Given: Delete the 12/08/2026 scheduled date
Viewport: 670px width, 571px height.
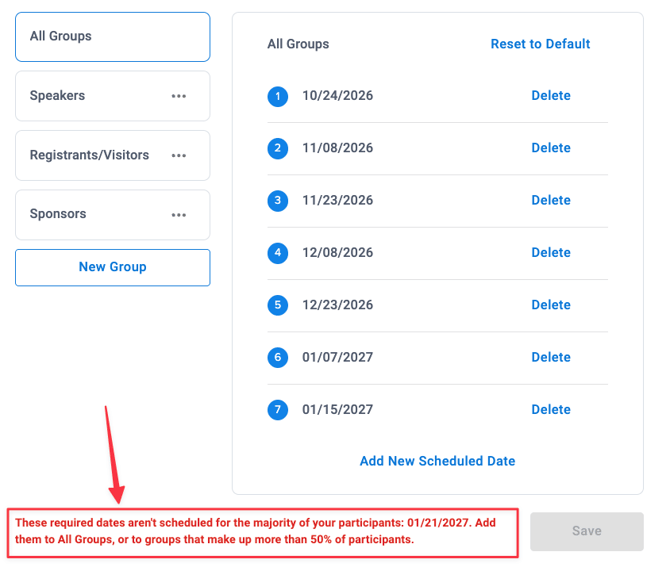Looking at the screenshot, I should 551,253.
